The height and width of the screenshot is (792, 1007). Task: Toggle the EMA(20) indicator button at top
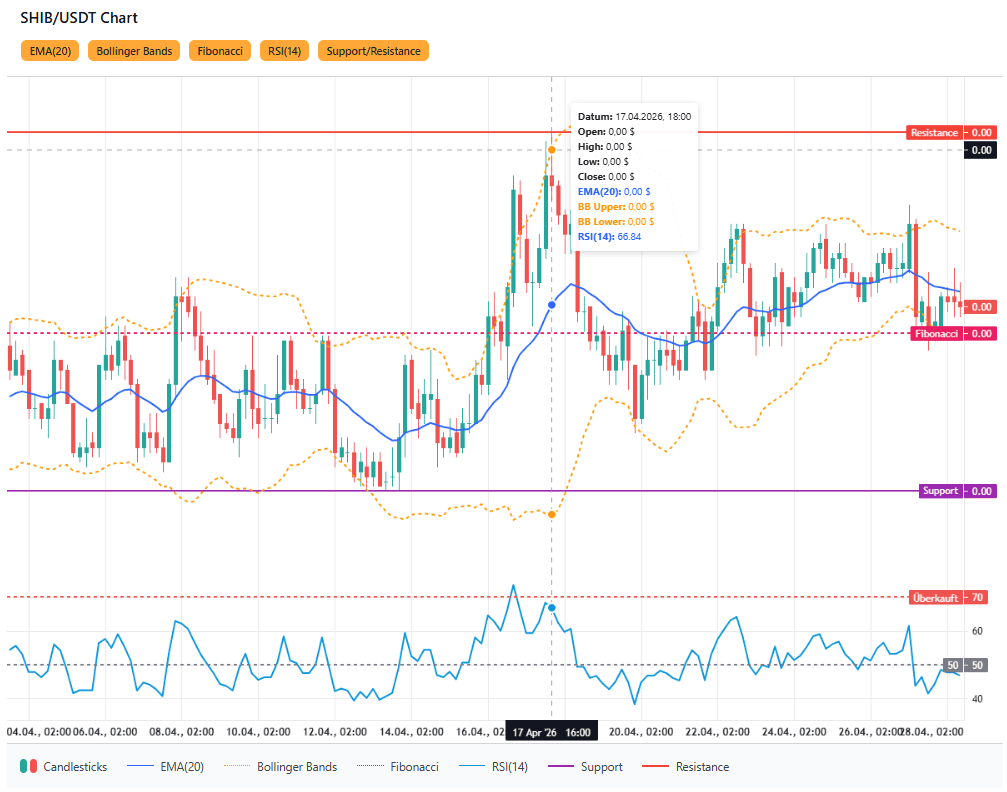point(50,51)
